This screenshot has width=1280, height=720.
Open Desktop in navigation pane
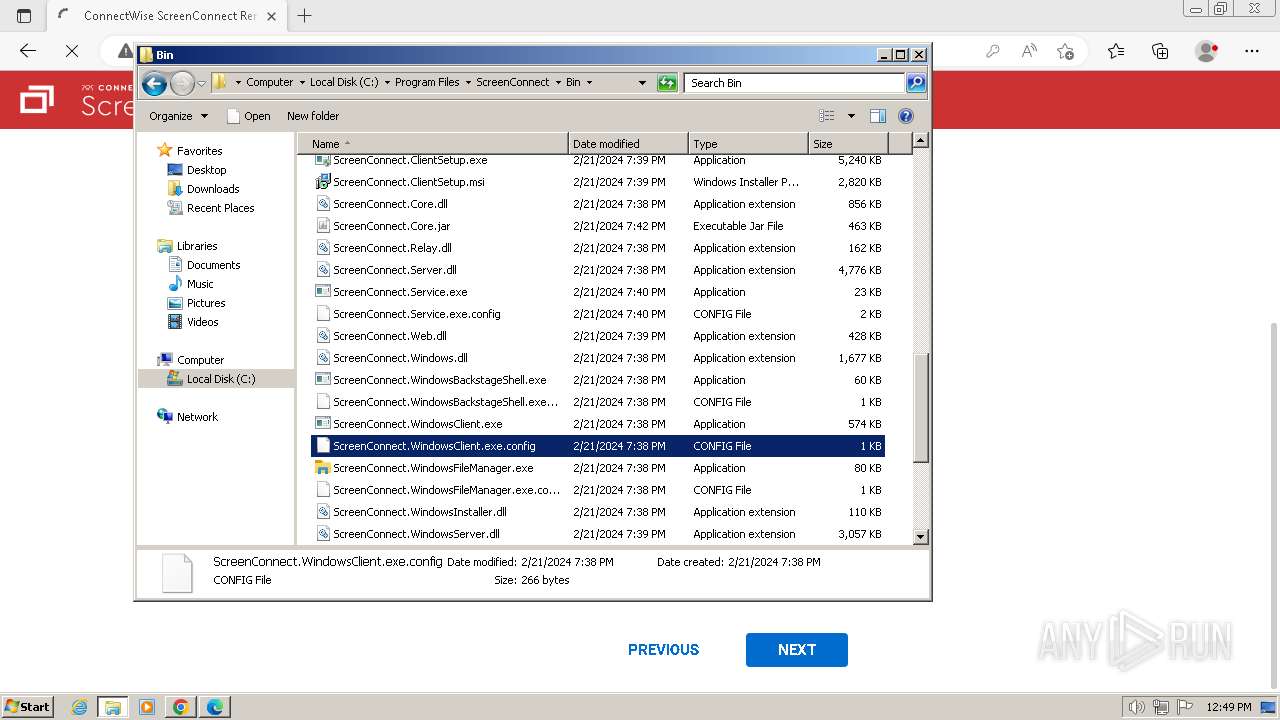pos(206,170)
